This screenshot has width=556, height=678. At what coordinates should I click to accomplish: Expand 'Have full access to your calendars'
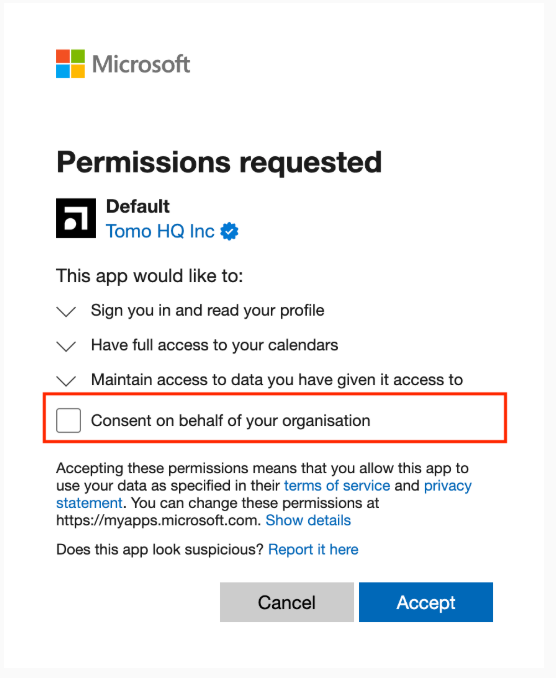pyautogui.click(x=66, y=346)
